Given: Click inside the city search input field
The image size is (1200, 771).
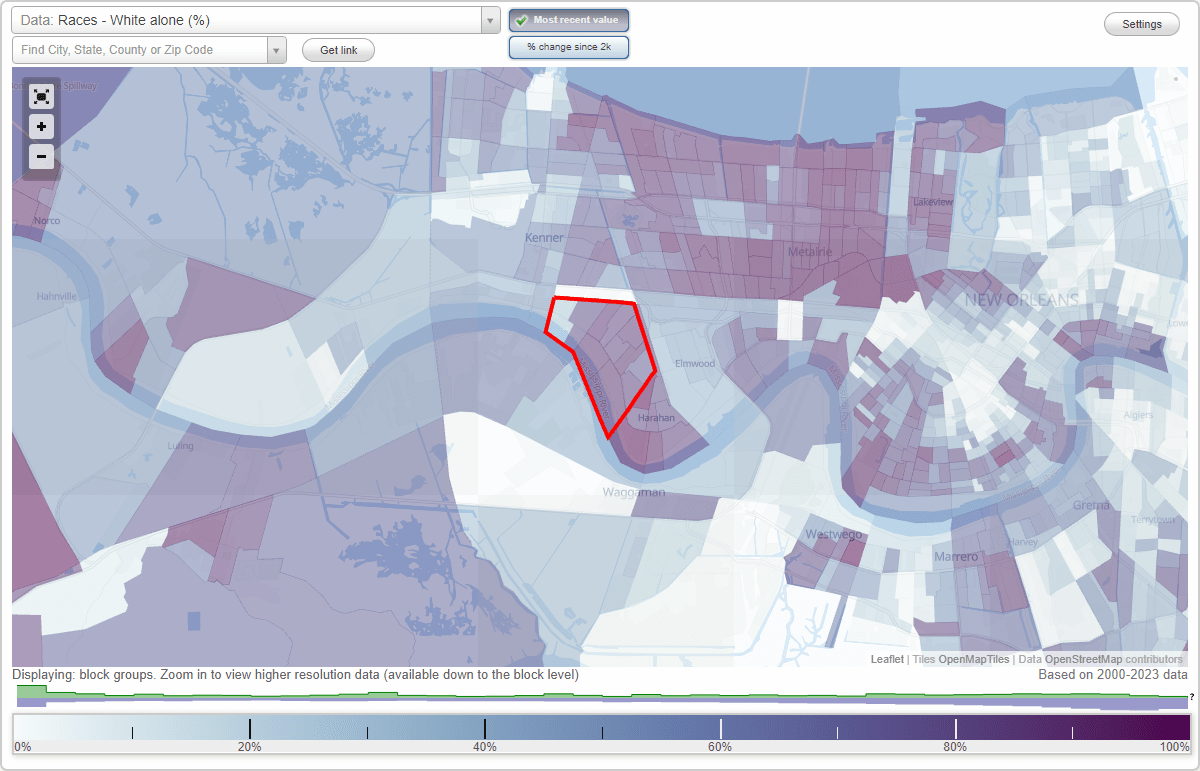Looking at the screenshot, I should point(140,49).
